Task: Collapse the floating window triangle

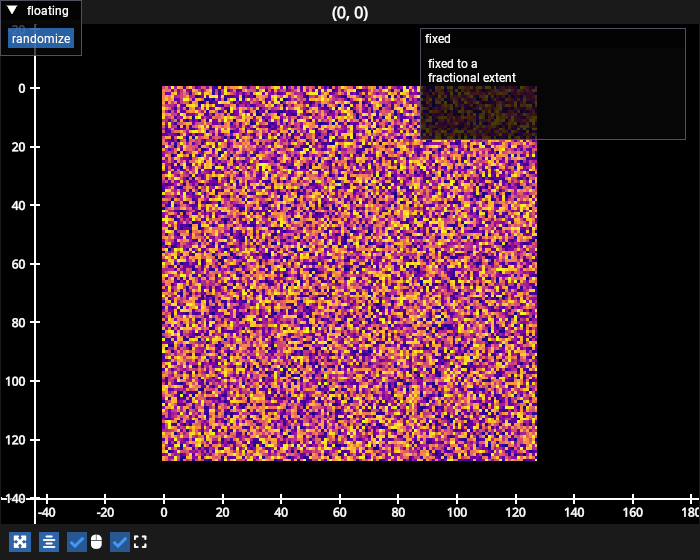Action: (x=12, y=10)
